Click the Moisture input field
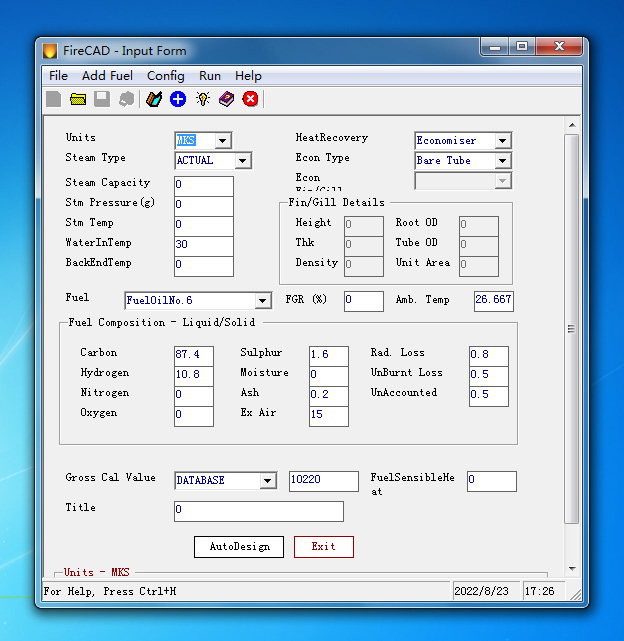This screenshot has width=624, height=641. [329, 376]
